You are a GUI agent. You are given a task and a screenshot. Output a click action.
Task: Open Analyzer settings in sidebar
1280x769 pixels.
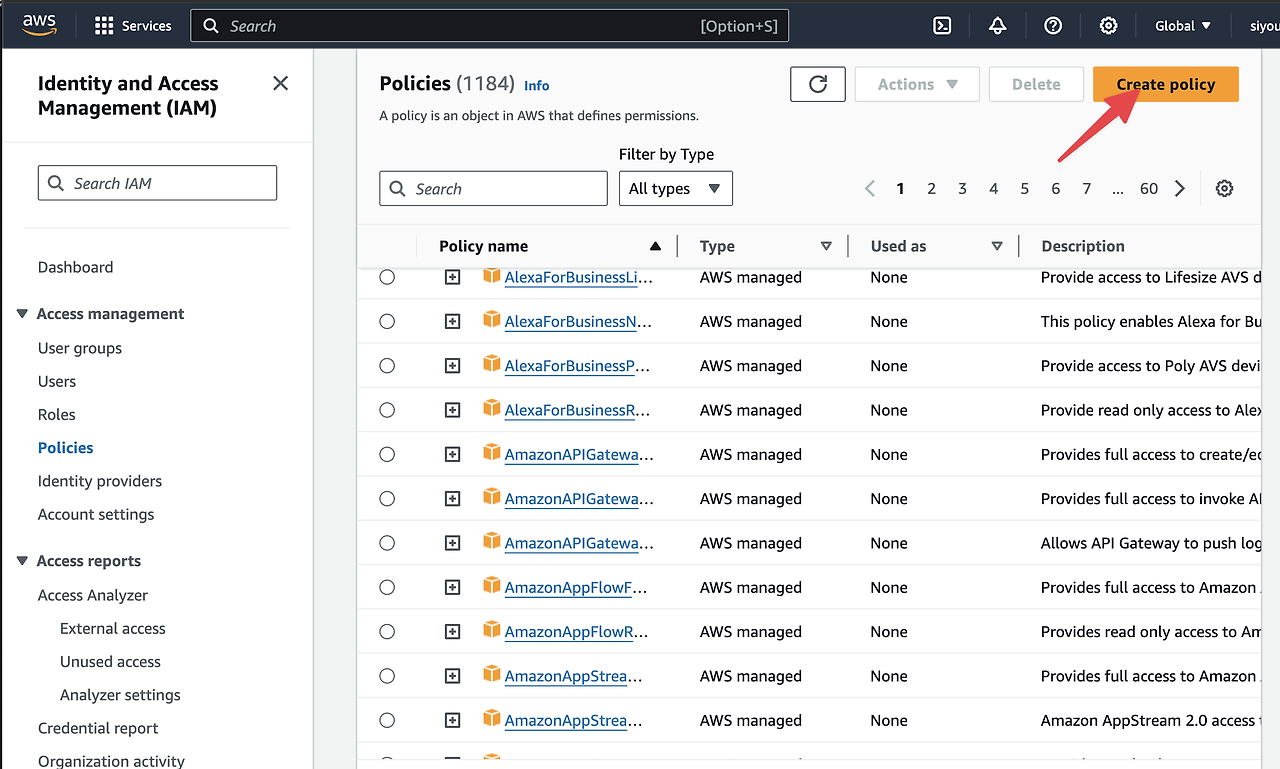(120, 694)
